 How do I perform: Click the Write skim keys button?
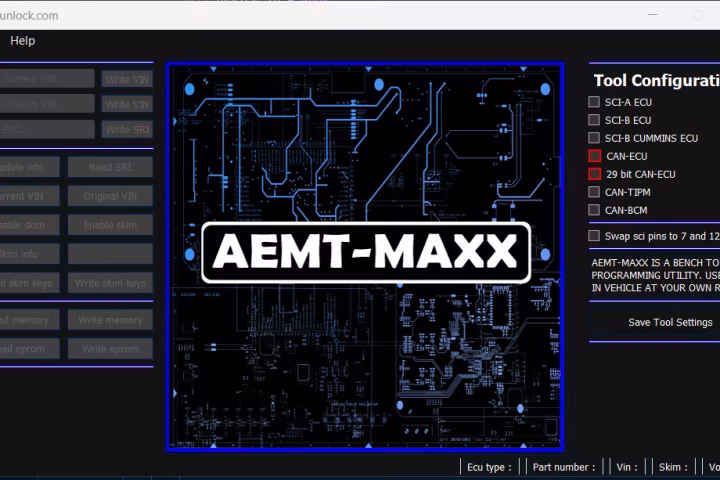(x=110, y=283)
